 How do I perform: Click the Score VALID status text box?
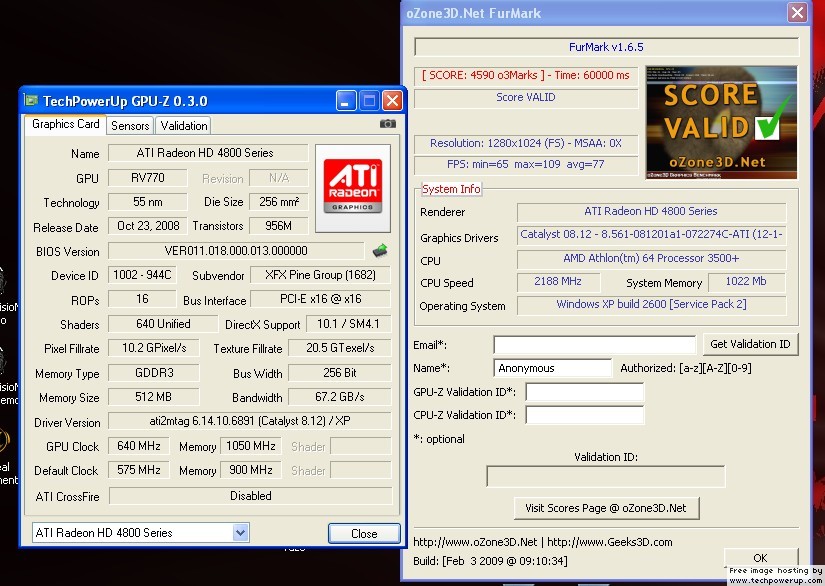[x=526, y=98]
